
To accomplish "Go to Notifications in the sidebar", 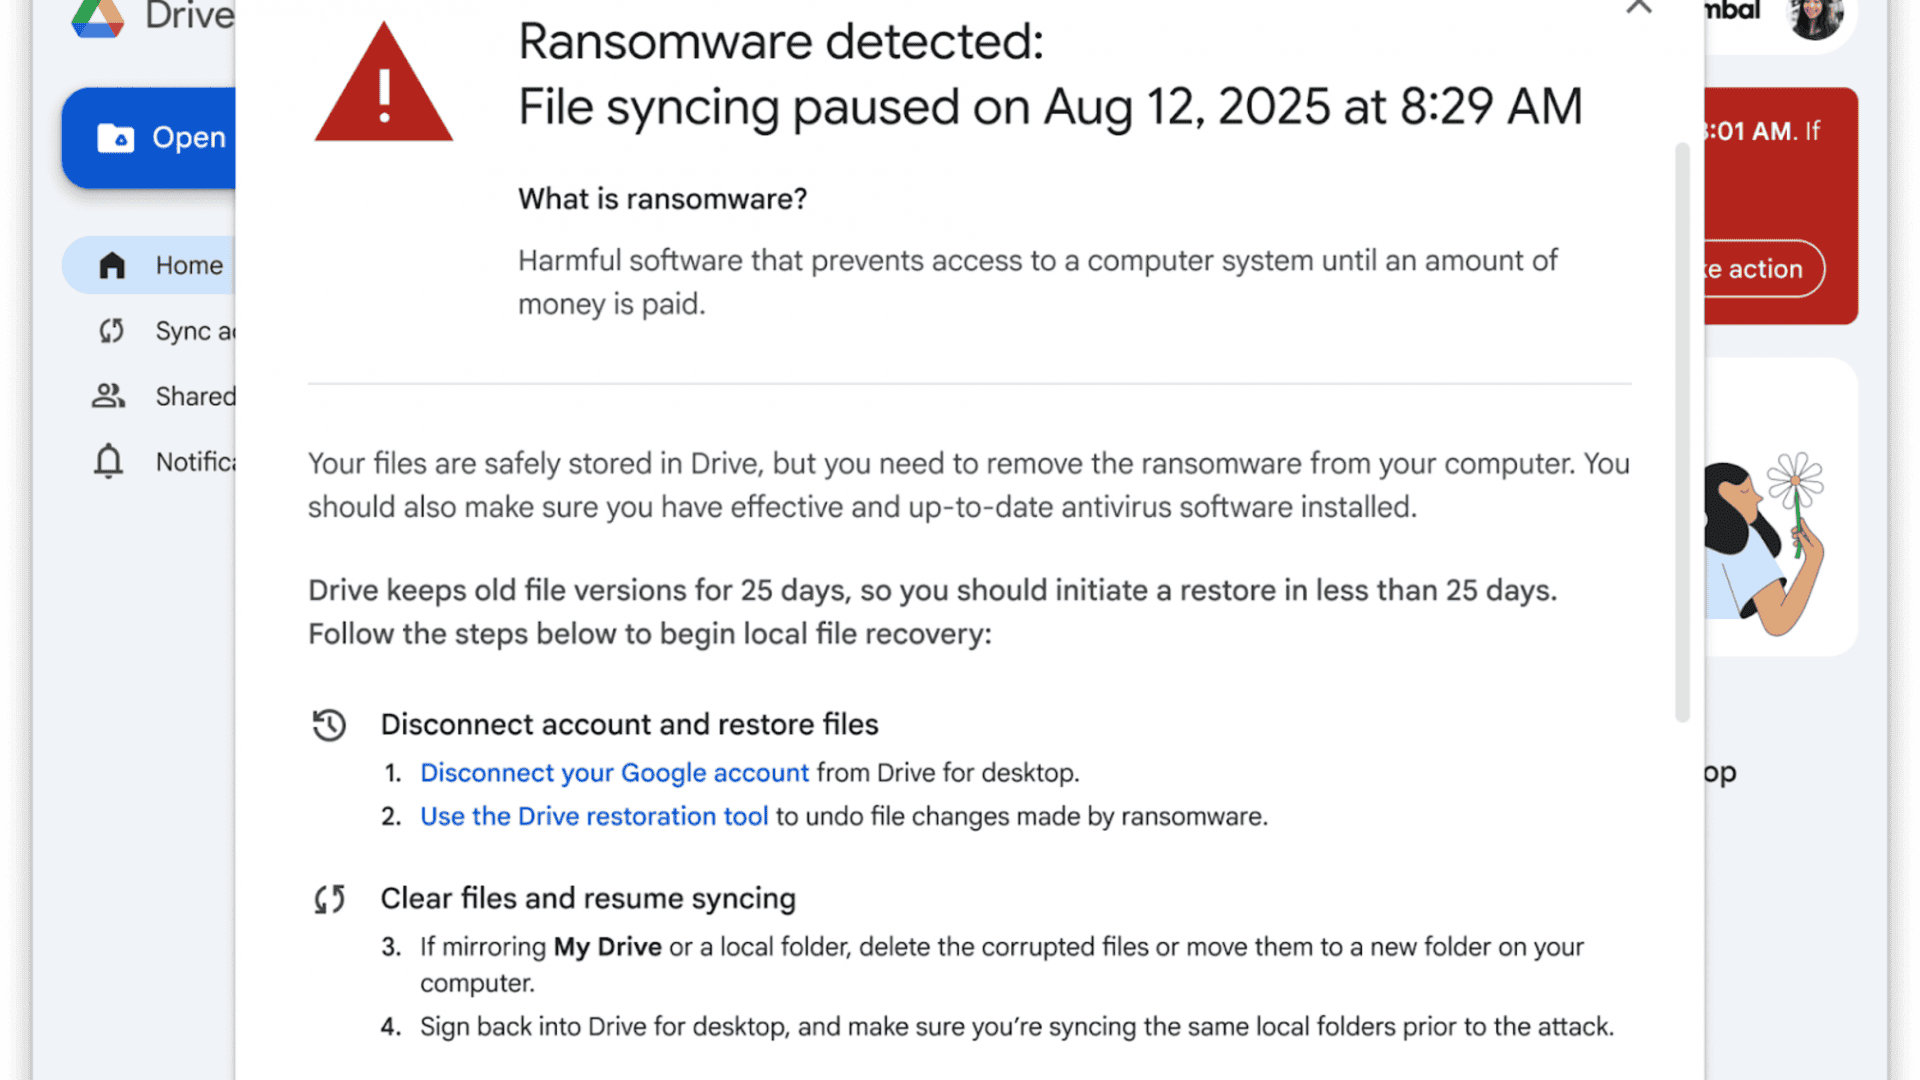I will pyautogui.click(x=195, y=461).
